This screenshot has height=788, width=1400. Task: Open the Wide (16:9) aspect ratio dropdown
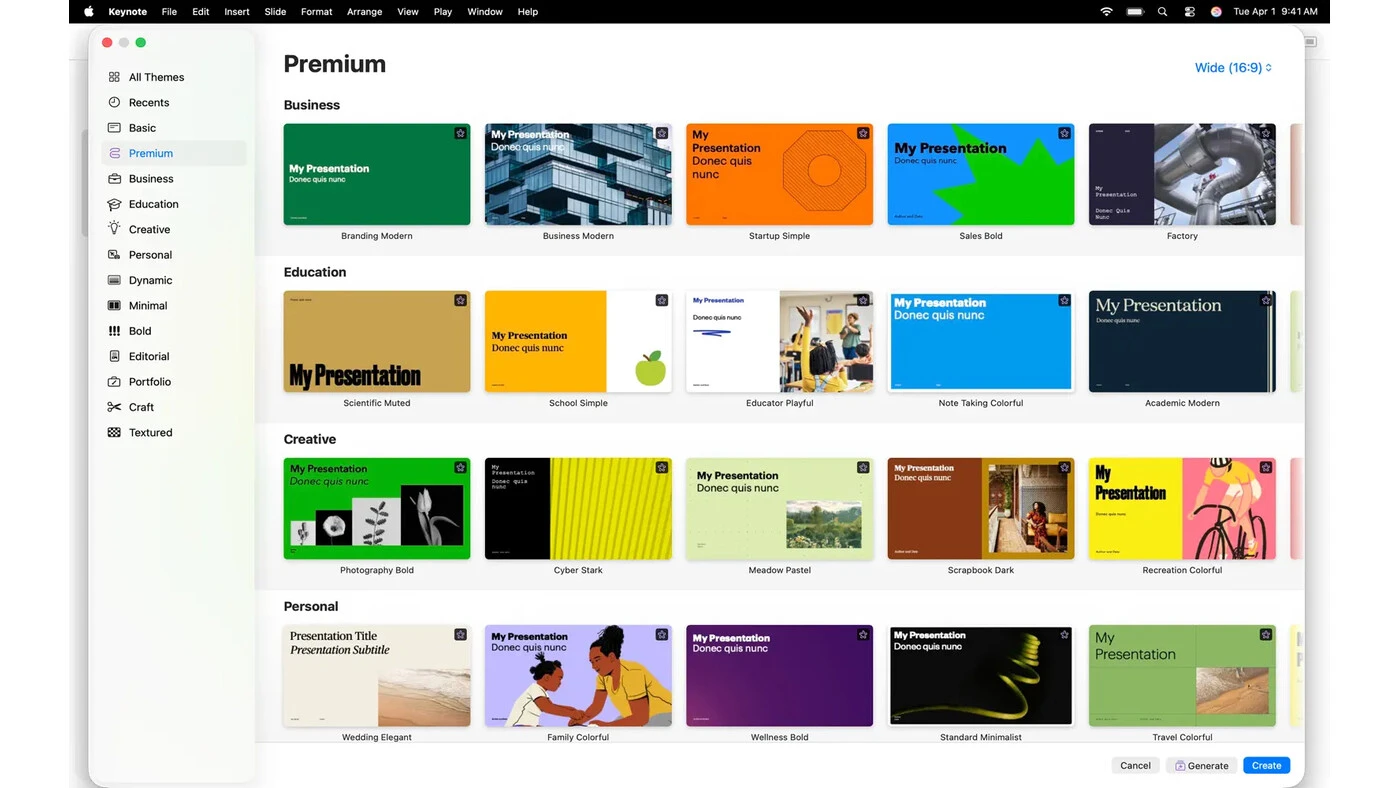(x=1233, y=68)
